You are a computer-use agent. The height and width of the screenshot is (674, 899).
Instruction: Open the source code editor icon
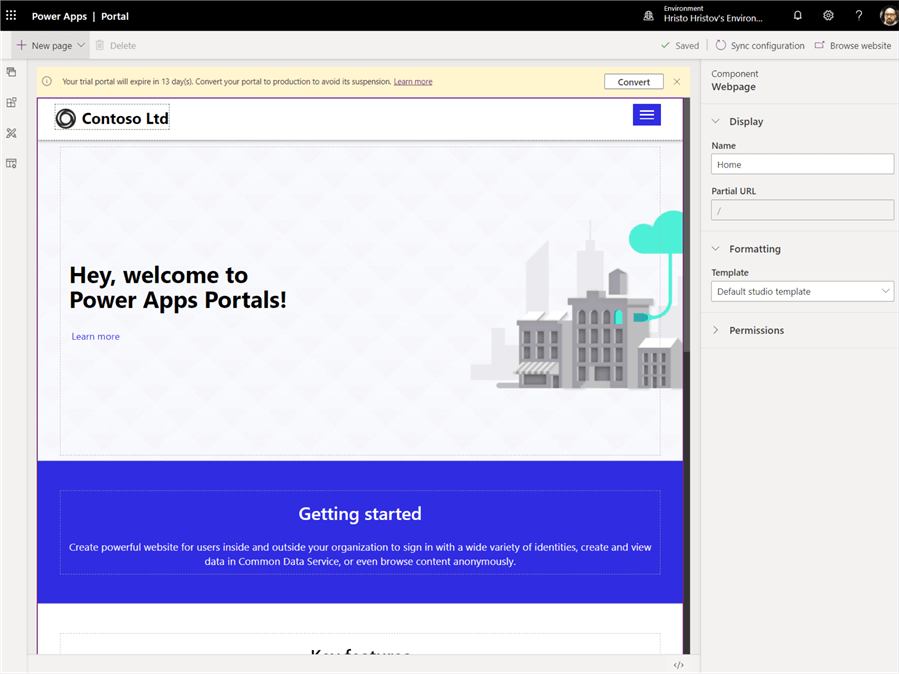[x=679, y=665]
